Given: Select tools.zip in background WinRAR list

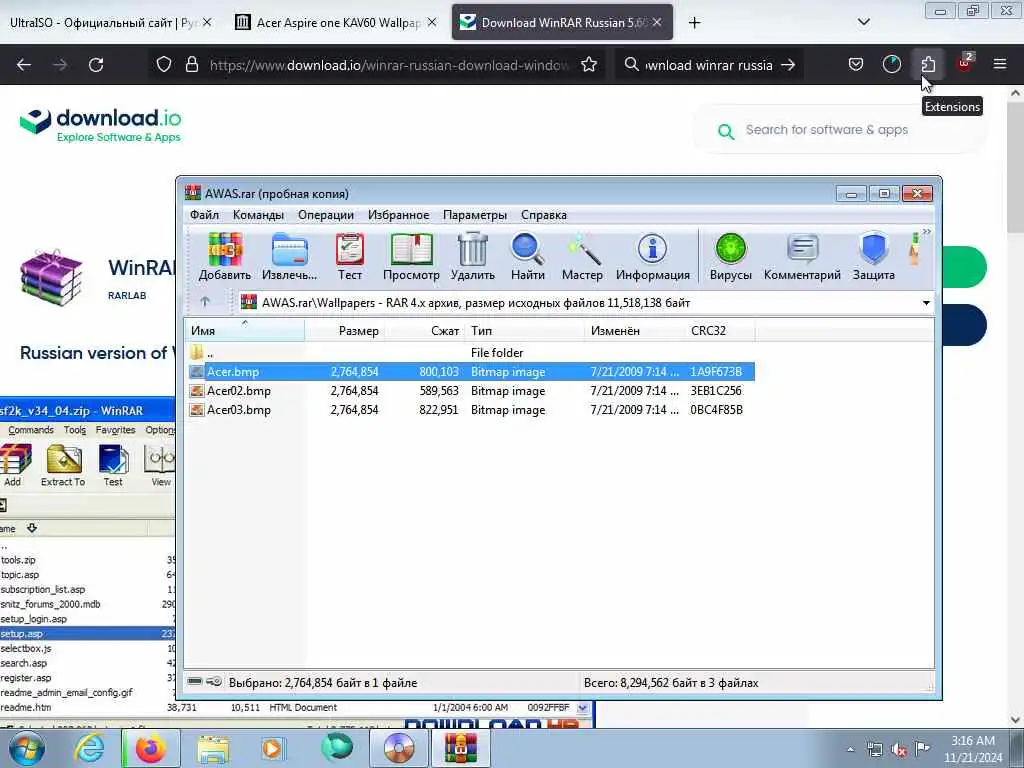Looking at the screenshot, I should (88, 560).
